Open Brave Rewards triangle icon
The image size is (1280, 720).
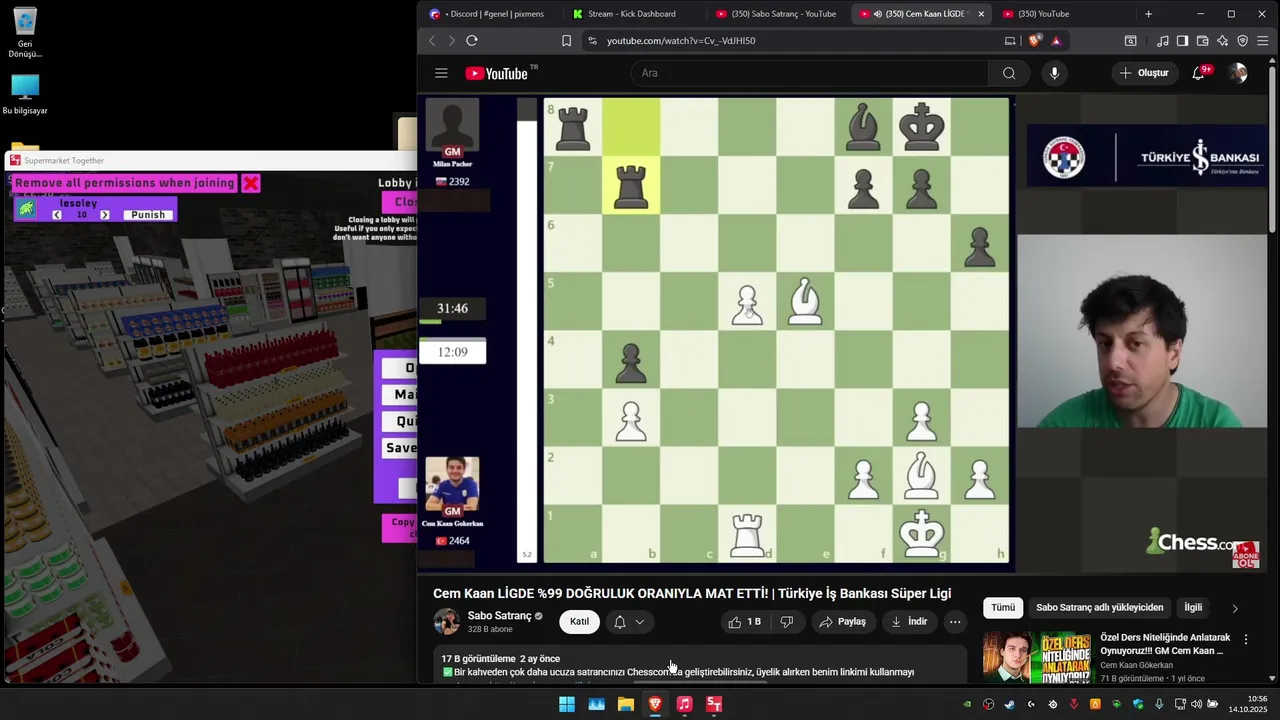pyautogui.click(x=1056, y=41)
